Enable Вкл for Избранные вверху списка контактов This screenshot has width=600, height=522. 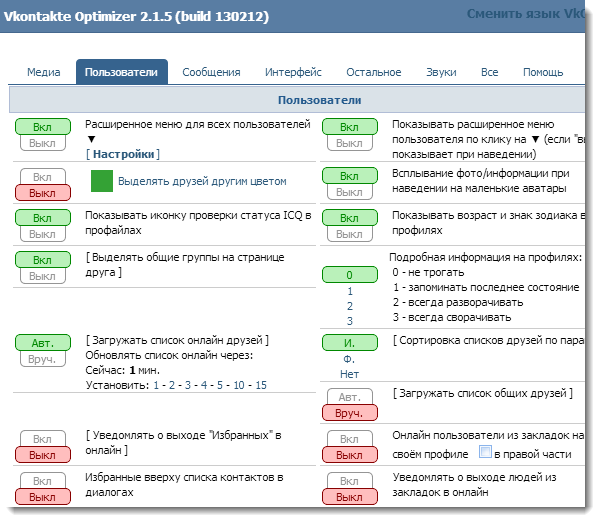click(x=43, y=481)
